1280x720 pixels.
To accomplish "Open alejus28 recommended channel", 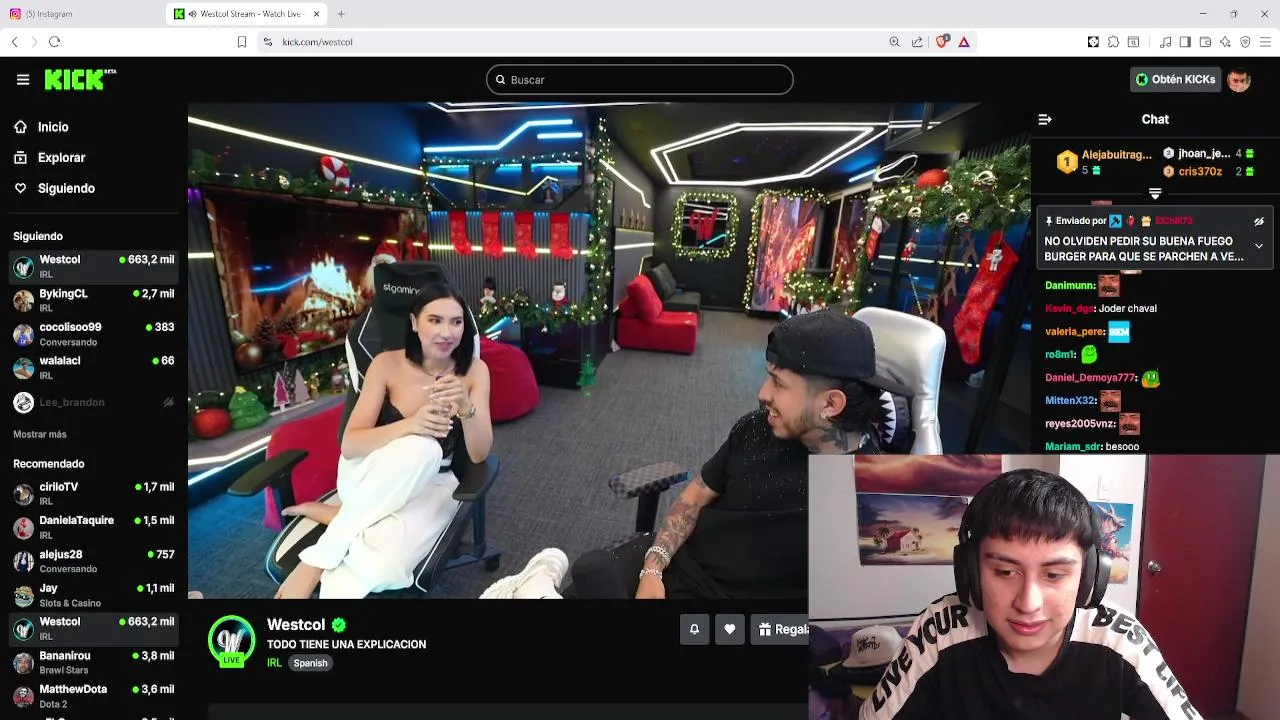I will pos(94,561).
